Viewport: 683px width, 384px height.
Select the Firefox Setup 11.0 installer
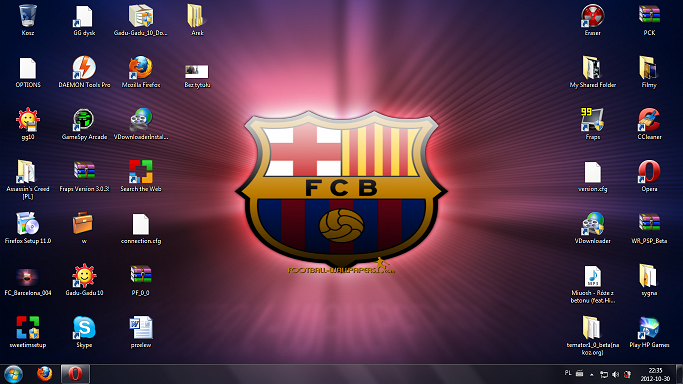pyautogui.click(x=28, y=224)
